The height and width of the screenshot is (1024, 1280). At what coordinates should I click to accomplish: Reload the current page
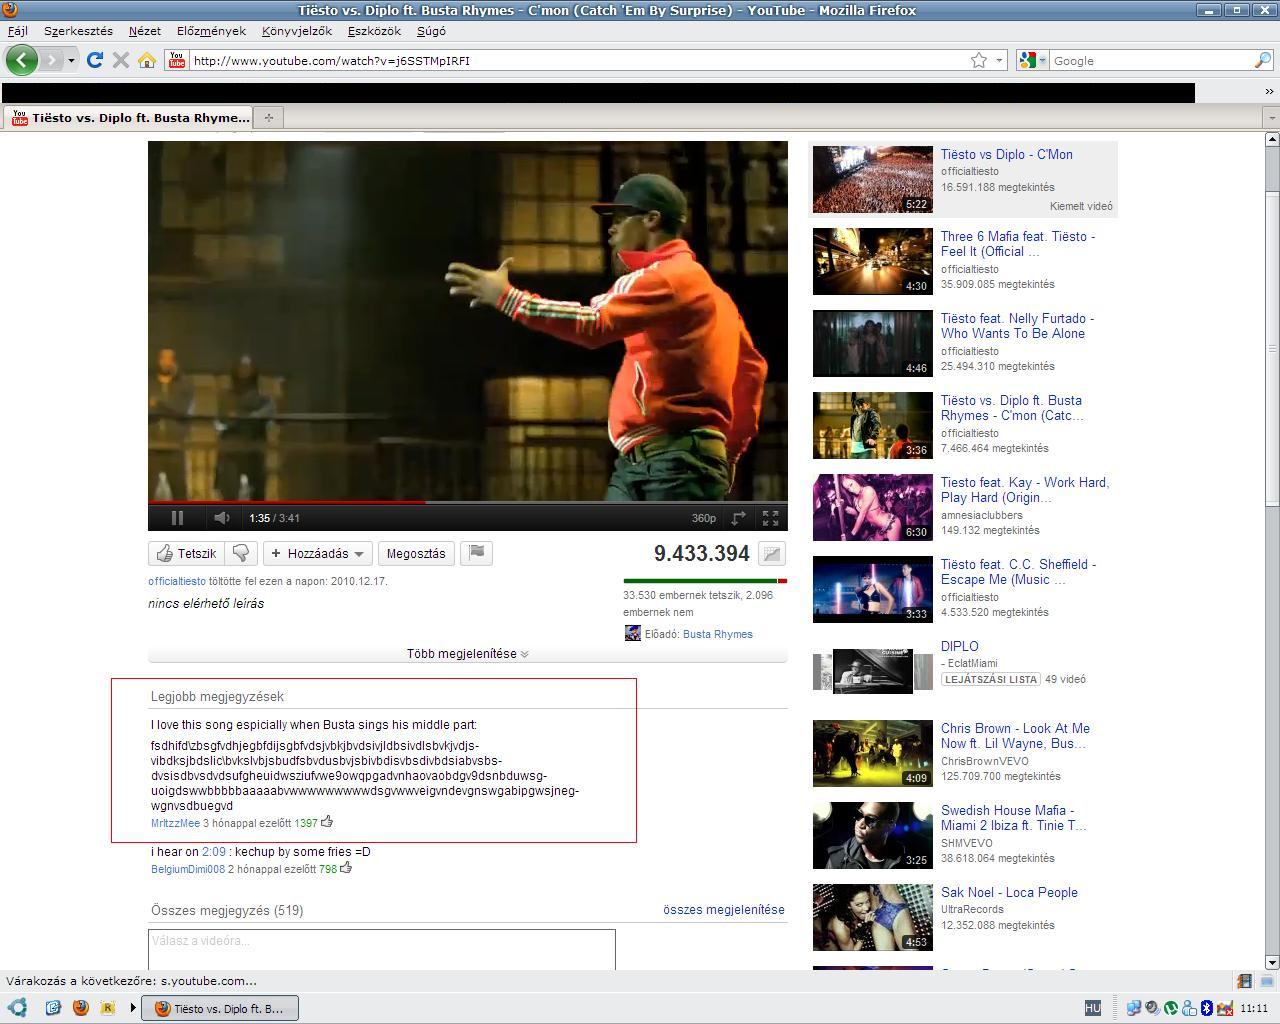tap(95, 60)
